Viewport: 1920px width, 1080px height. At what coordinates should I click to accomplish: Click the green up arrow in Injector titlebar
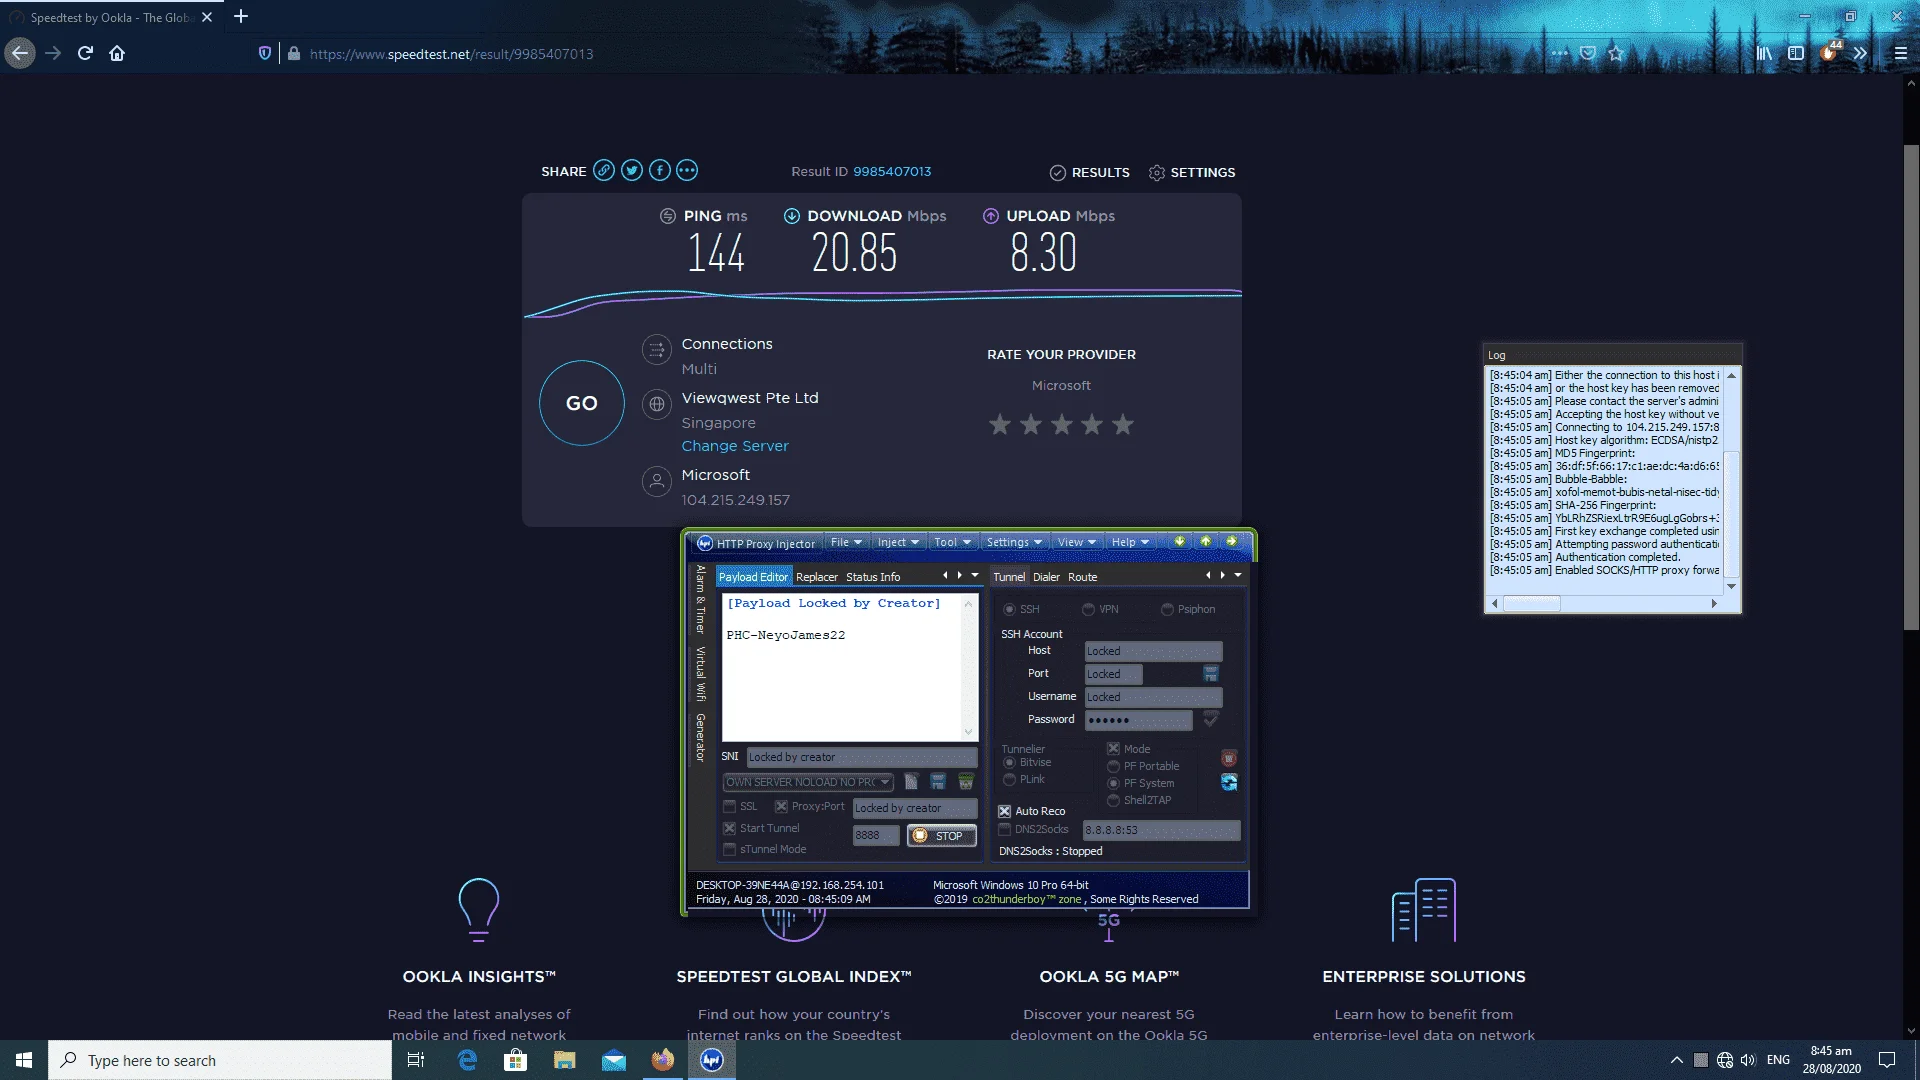1206,541
